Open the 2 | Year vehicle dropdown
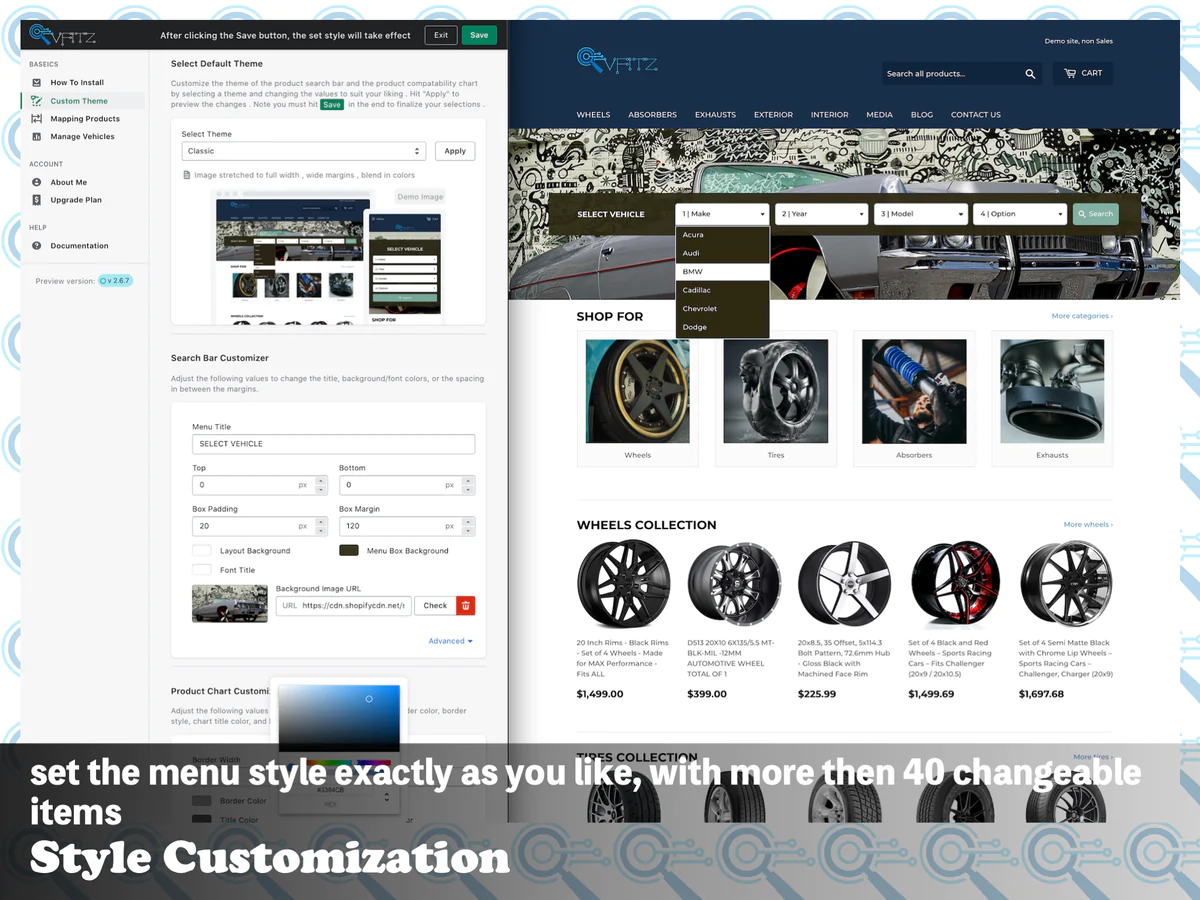Screen dimensions: 1200x900 coord(821,214)
